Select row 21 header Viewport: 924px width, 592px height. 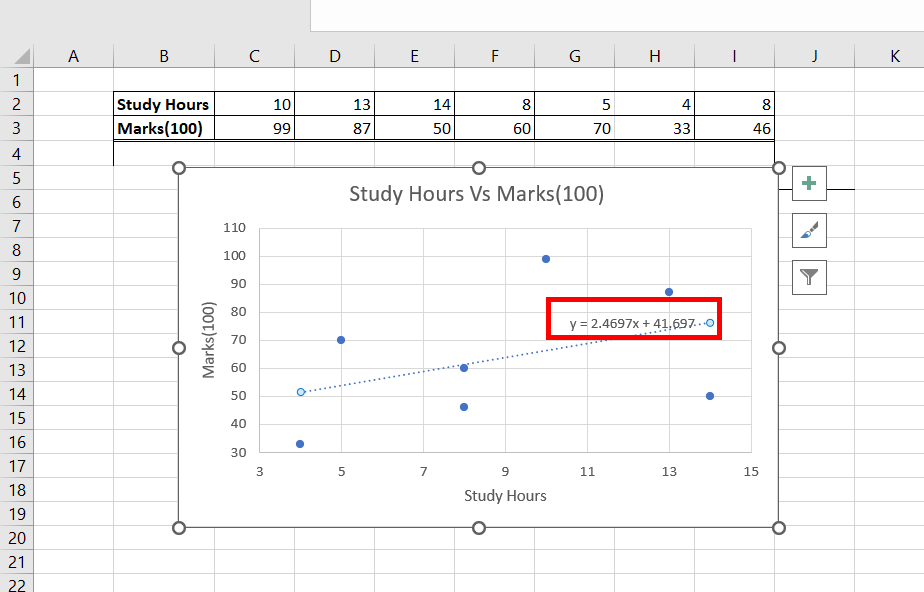16,562
